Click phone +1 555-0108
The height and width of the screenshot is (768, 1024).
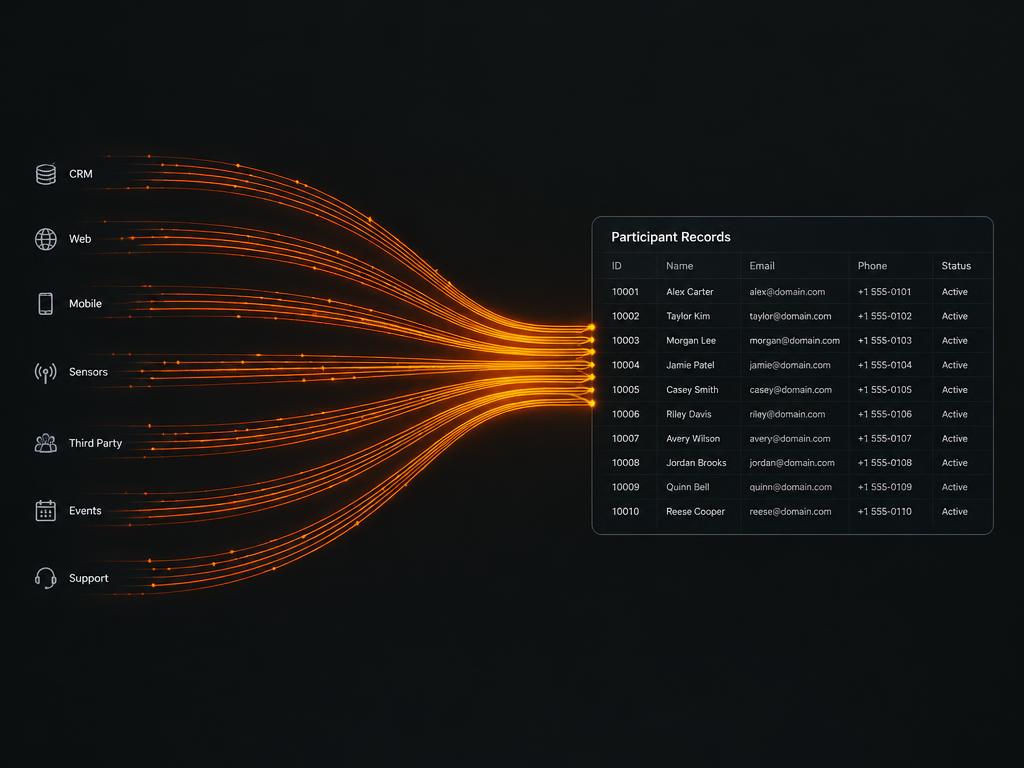click(x=884, y=463)
